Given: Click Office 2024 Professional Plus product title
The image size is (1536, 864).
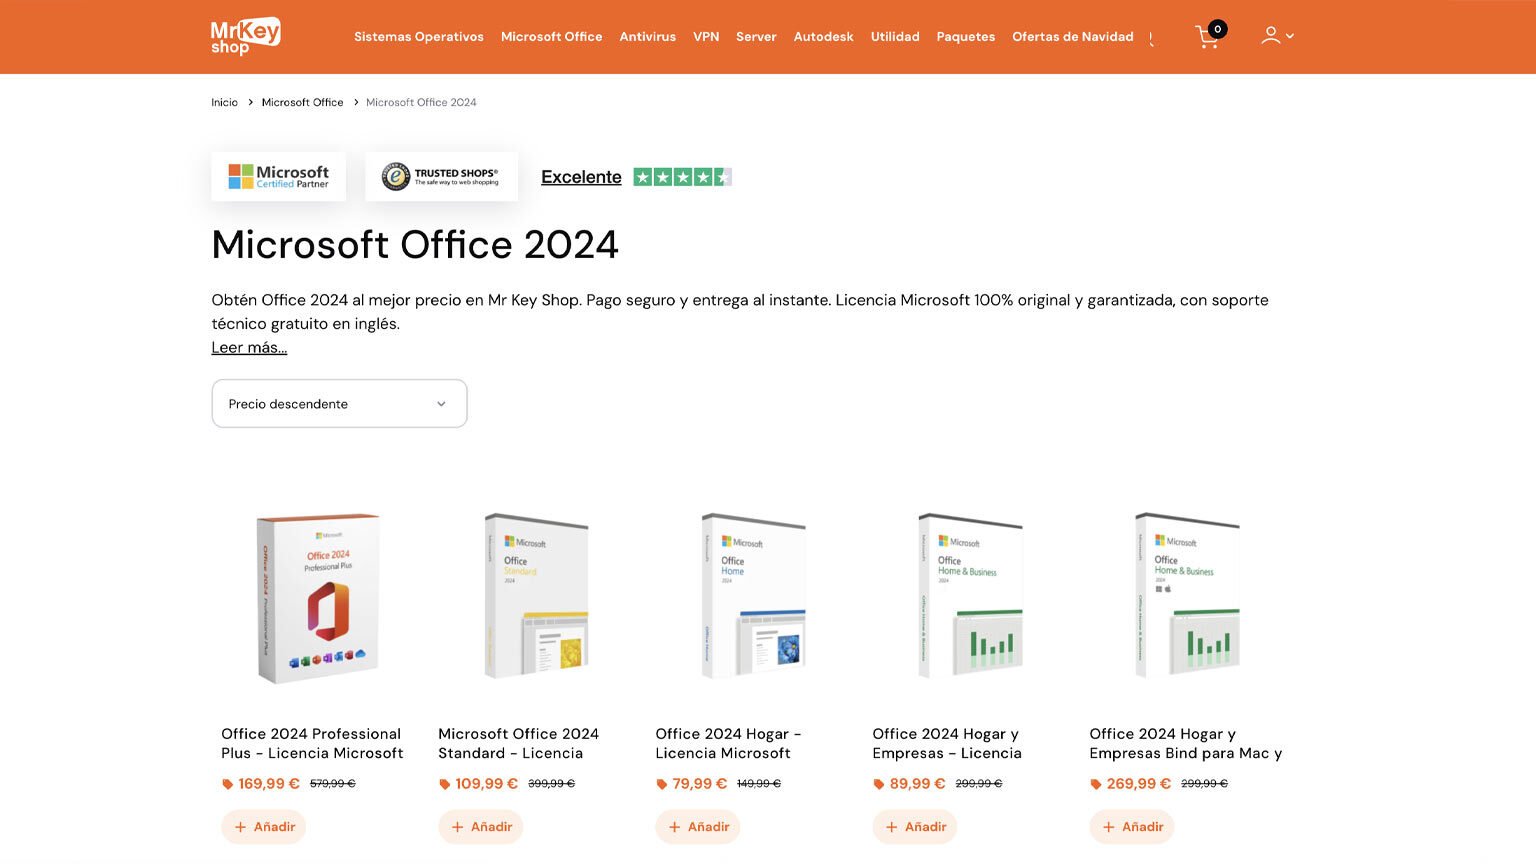Looking at the screenshot, I should tap(311, 743).
